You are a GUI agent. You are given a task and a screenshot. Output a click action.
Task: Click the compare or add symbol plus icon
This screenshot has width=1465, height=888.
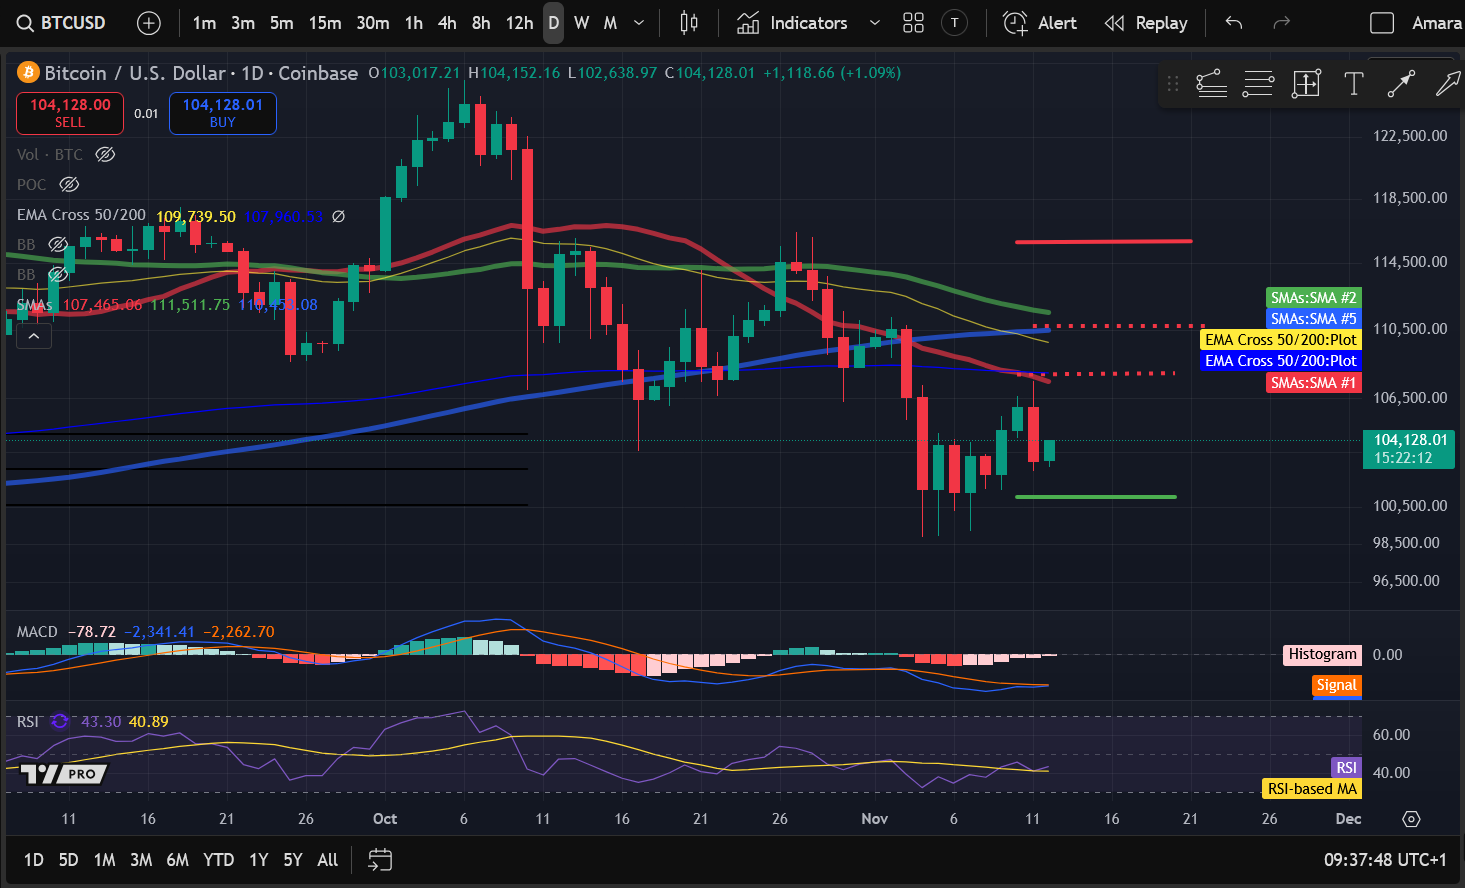point(149,23)
